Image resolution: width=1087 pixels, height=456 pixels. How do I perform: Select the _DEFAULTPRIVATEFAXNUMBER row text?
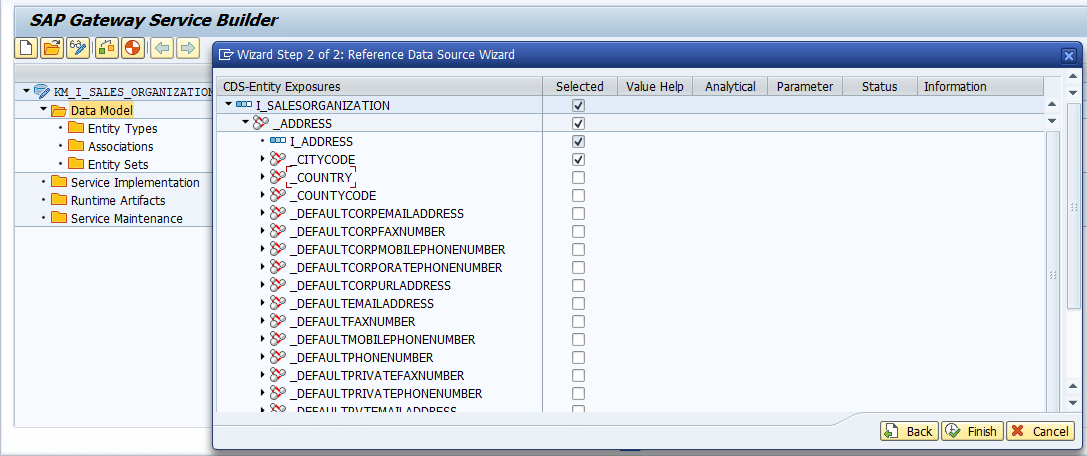pos(377,376)
